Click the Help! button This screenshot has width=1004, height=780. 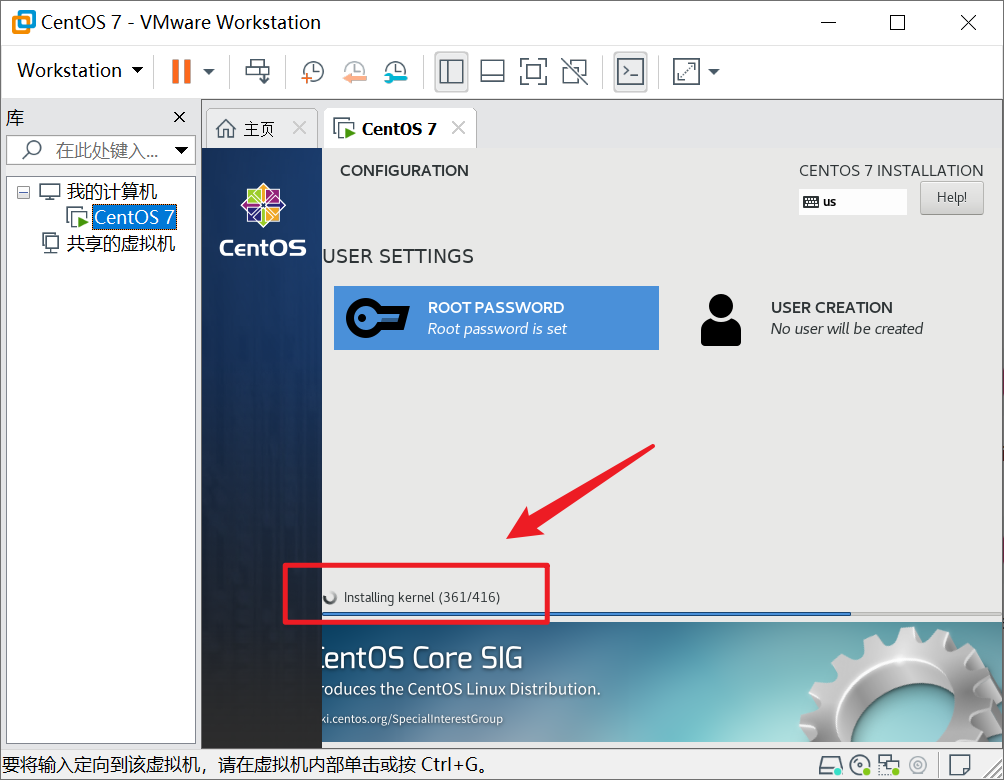(x=951, y=198)
